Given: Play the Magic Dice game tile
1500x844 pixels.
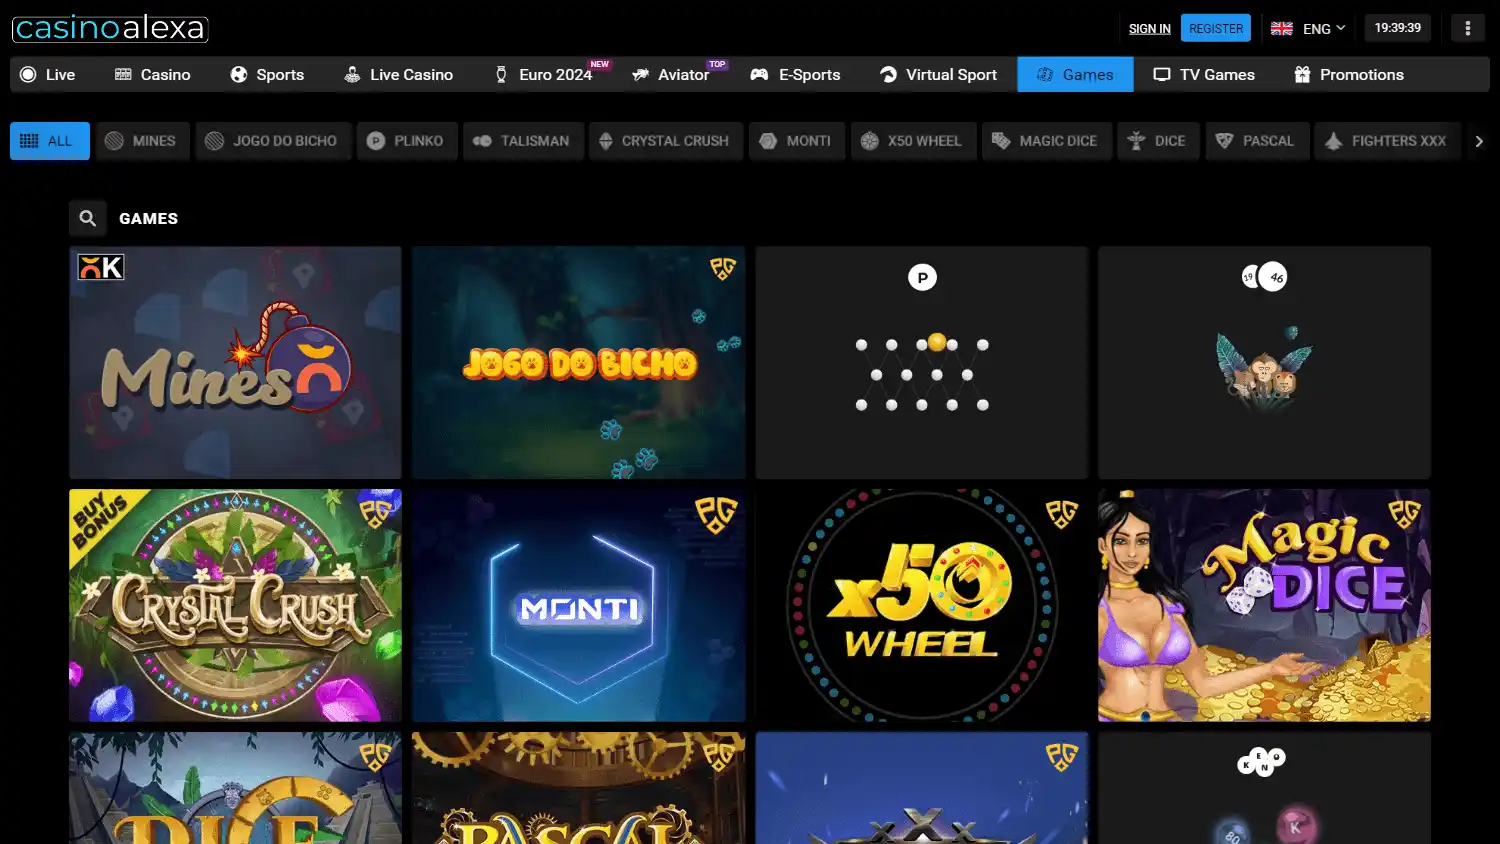Looking at the screenshot, I should click(x=1265, y=605).
